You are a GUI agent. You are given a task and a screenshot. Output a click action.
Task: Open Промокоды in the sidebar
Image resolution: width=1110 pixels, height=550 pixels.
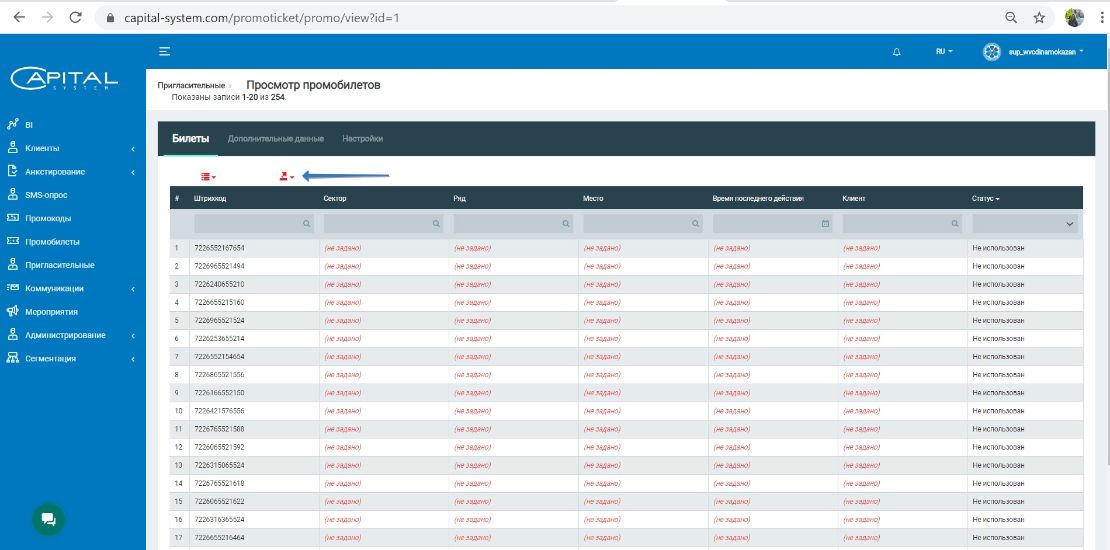click(47, 218)
